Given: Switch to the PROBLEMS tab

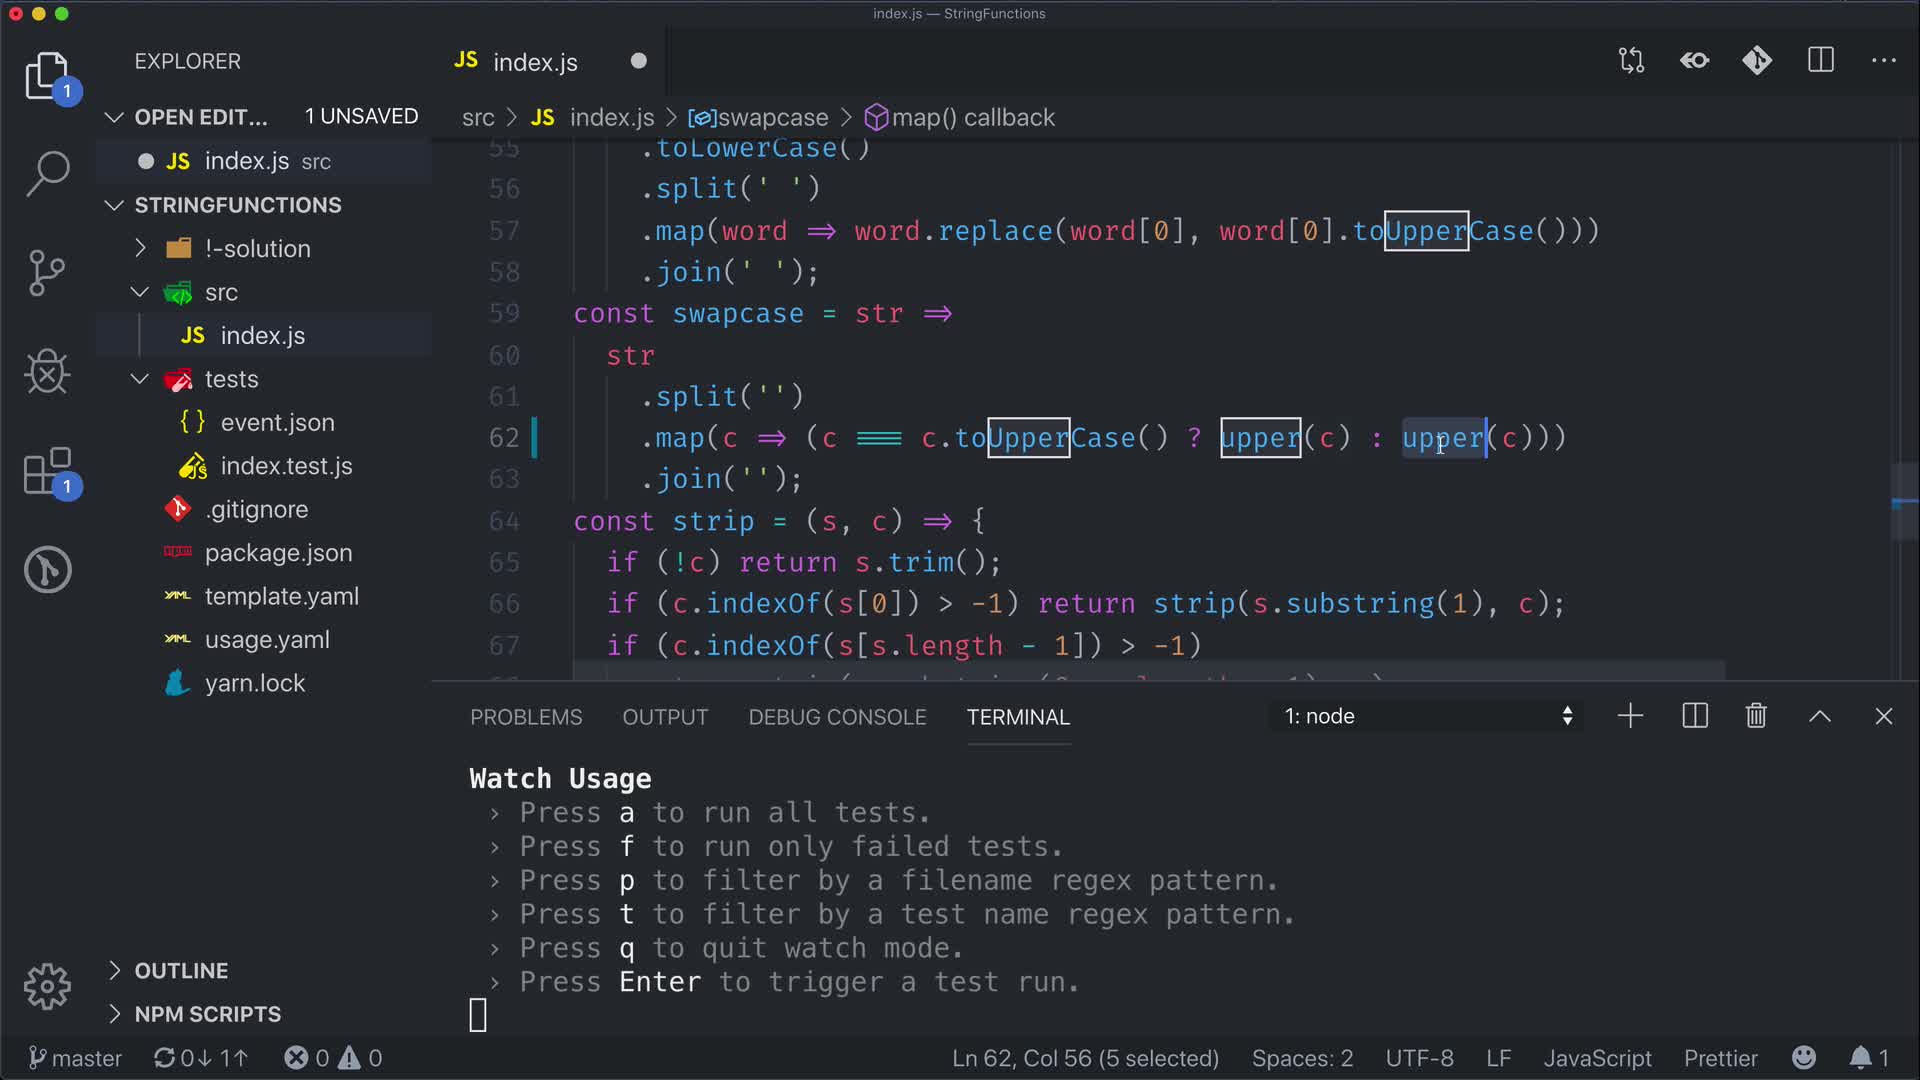Looking at the screenshot, I should [x=526, y=717].
